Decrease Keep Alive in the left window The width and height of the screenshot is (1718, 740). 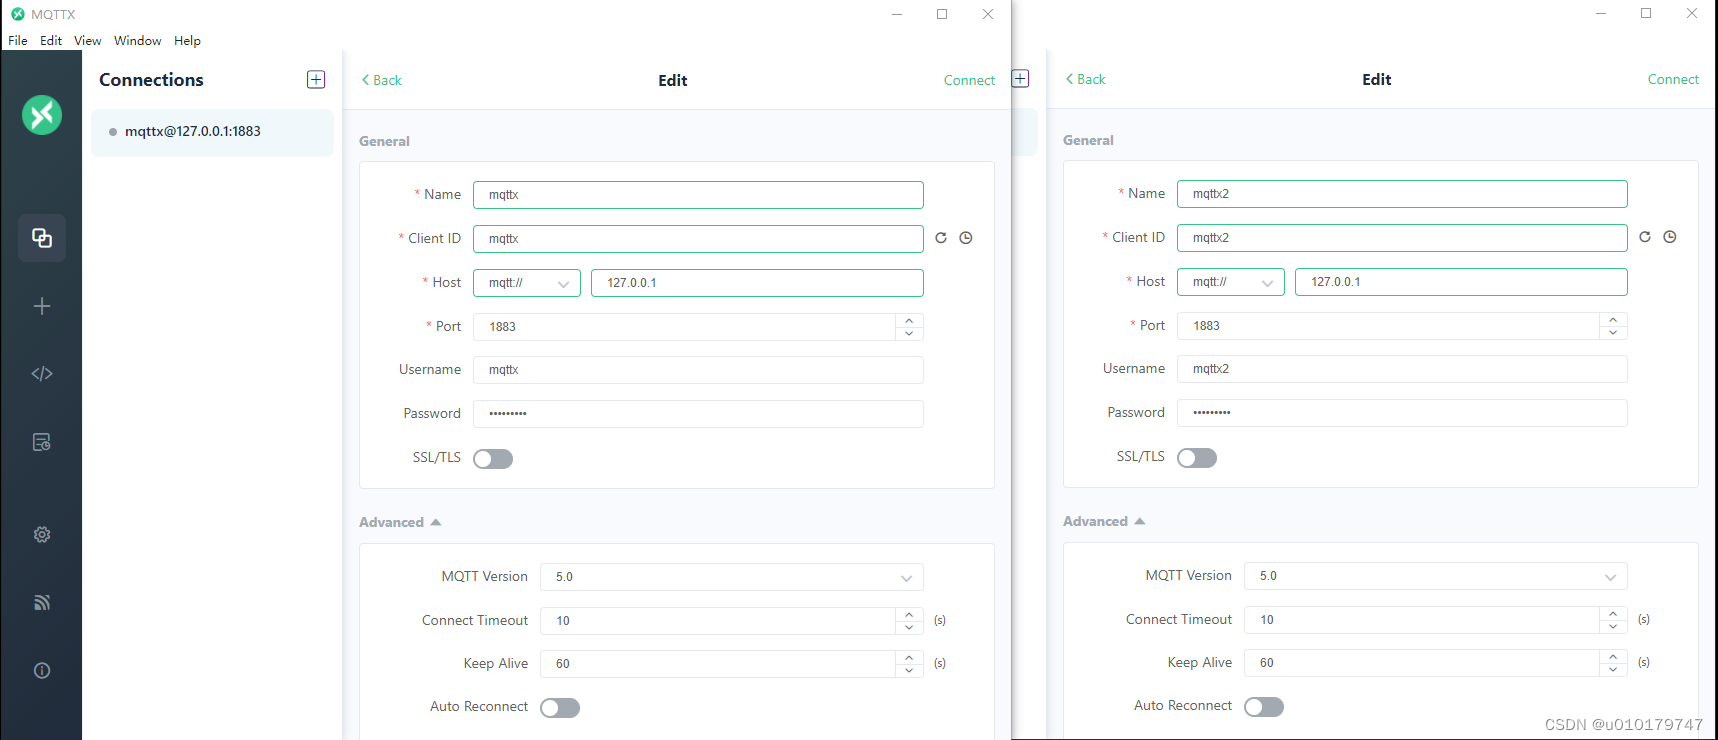[909, 670]
